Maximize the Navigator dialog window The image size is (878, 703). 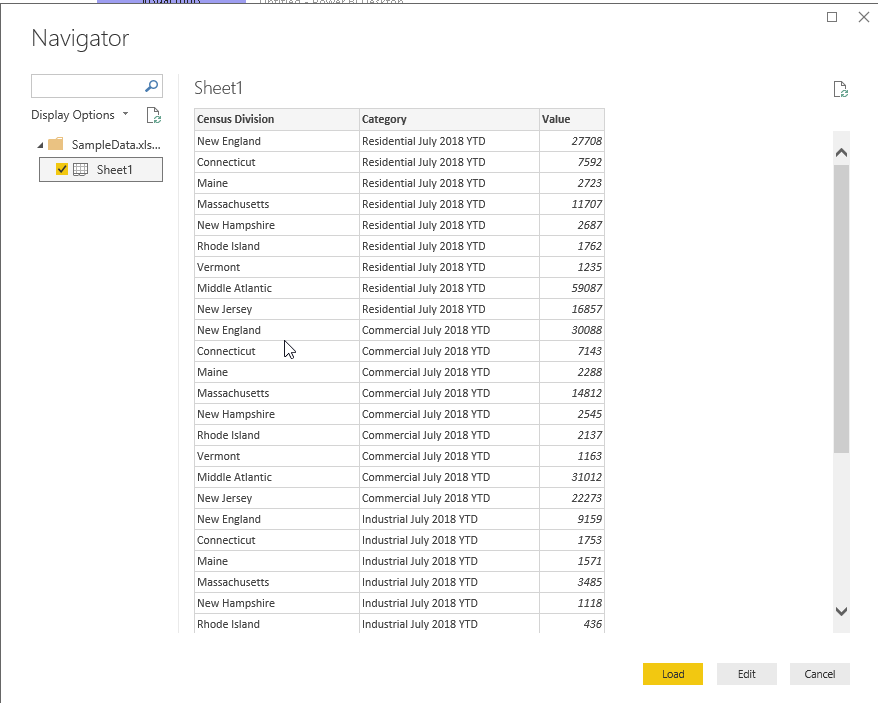pyautogui.click(x=832, y=17)
